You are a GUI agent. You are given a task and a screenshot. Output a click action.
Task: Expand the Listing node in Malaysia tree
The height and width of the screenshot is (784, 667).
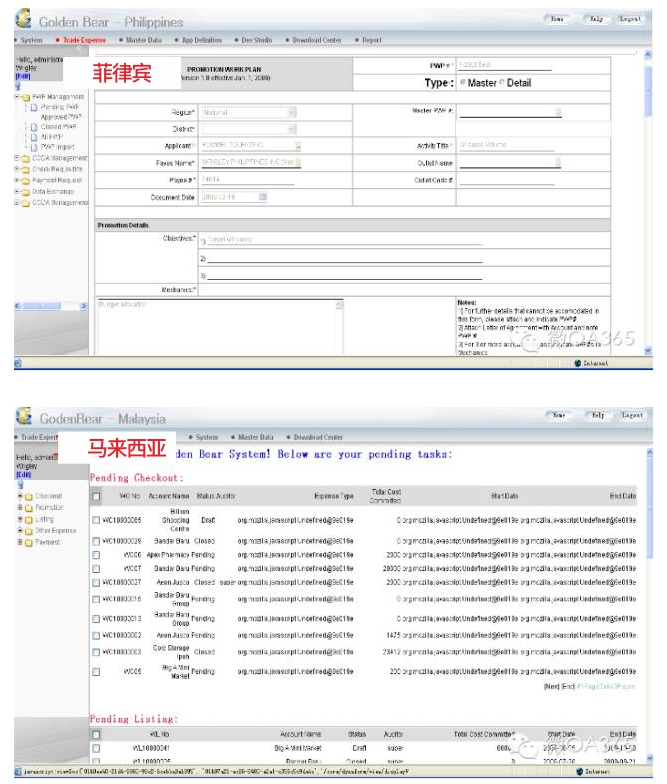click(x=20, y=519)
